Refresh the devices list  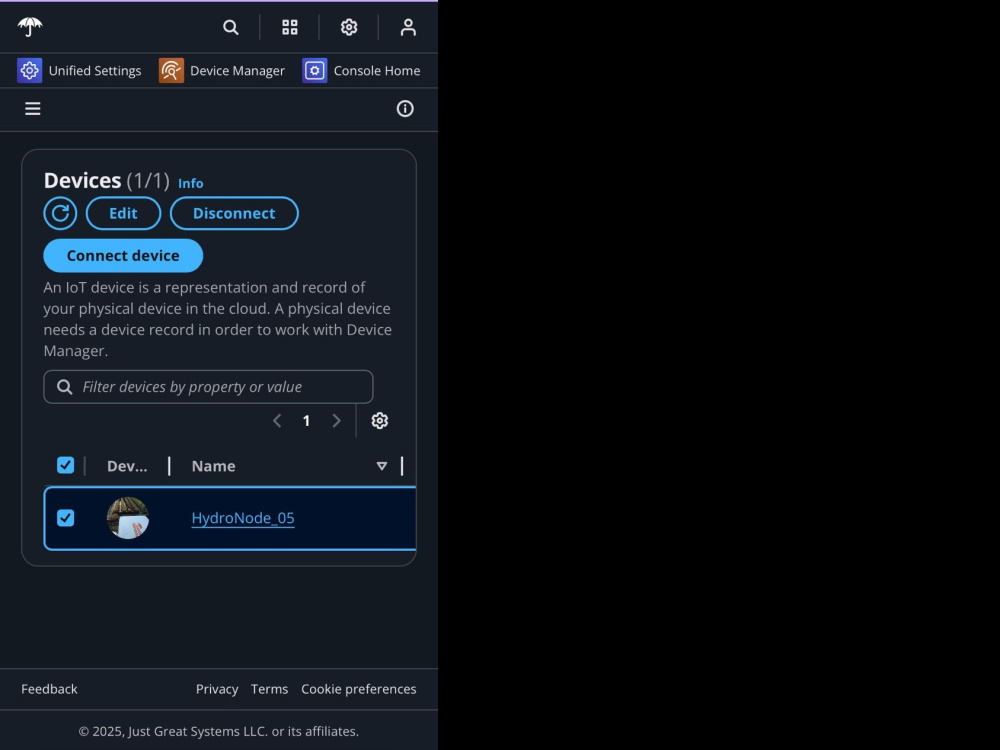point(61,213)
